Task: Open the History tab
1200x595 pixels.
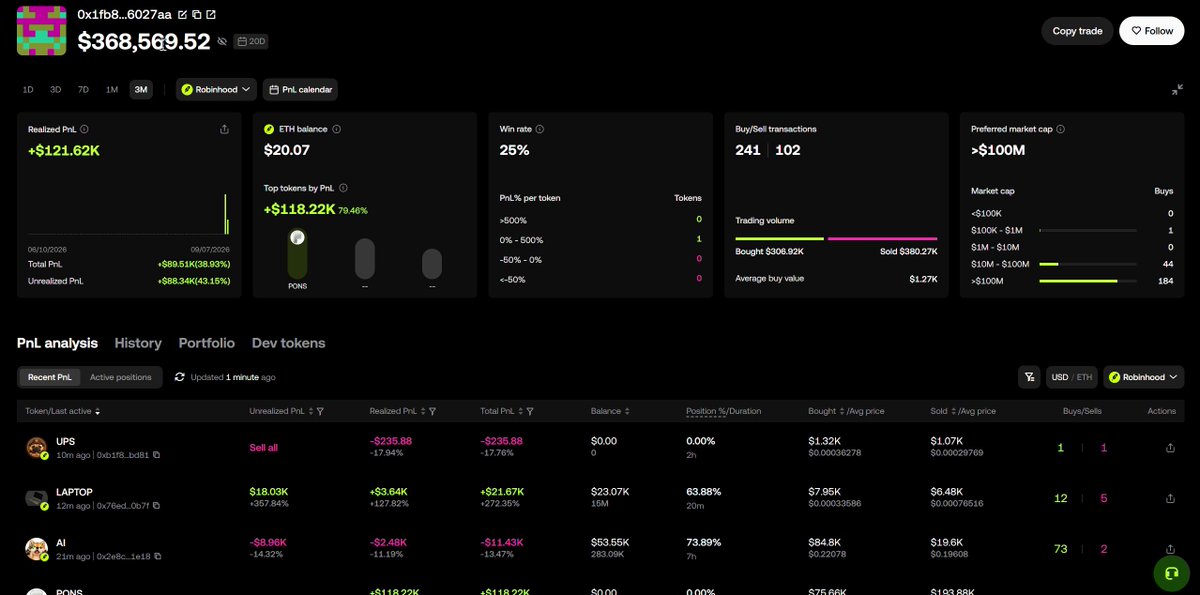Action: point(138,343)
